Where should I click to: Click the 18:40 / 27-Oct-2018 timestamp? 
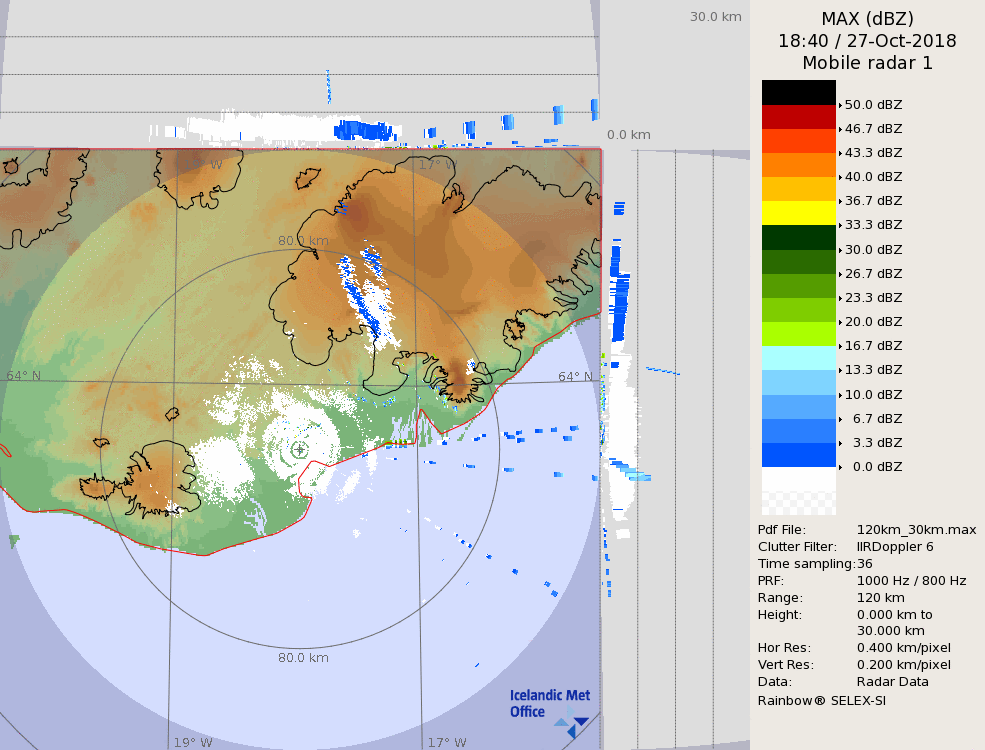[x=867, y=41]
